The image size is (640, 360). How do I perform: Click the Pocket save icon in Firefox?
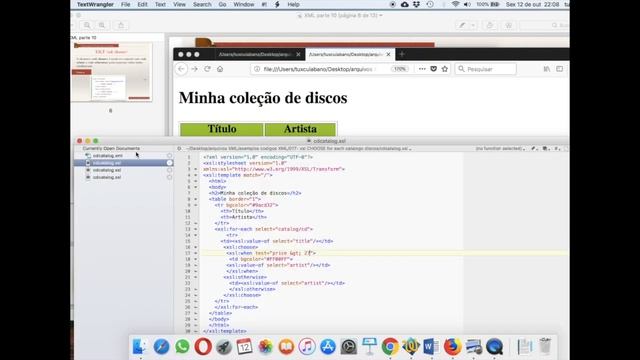click(x=433, y=69)
